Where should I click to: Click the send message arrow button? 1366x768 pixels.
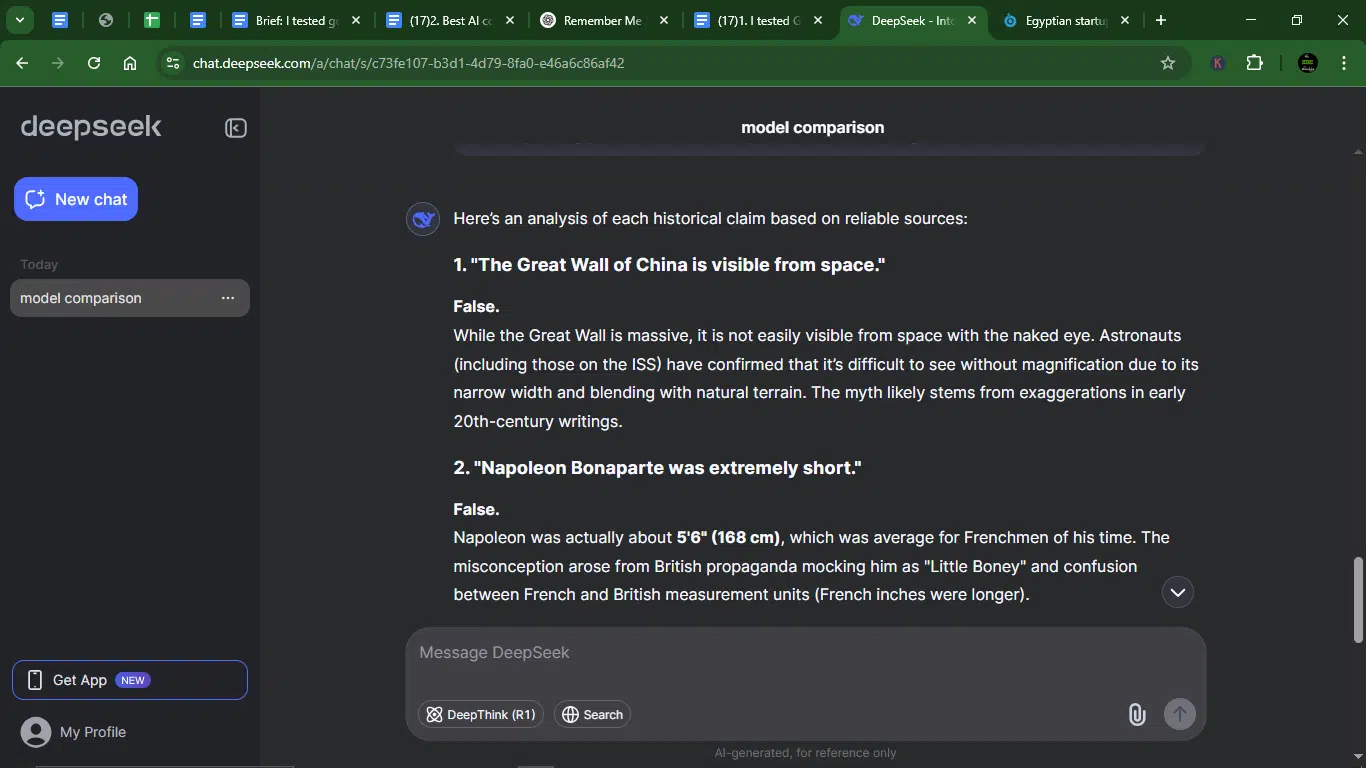tap(1180, 714)
